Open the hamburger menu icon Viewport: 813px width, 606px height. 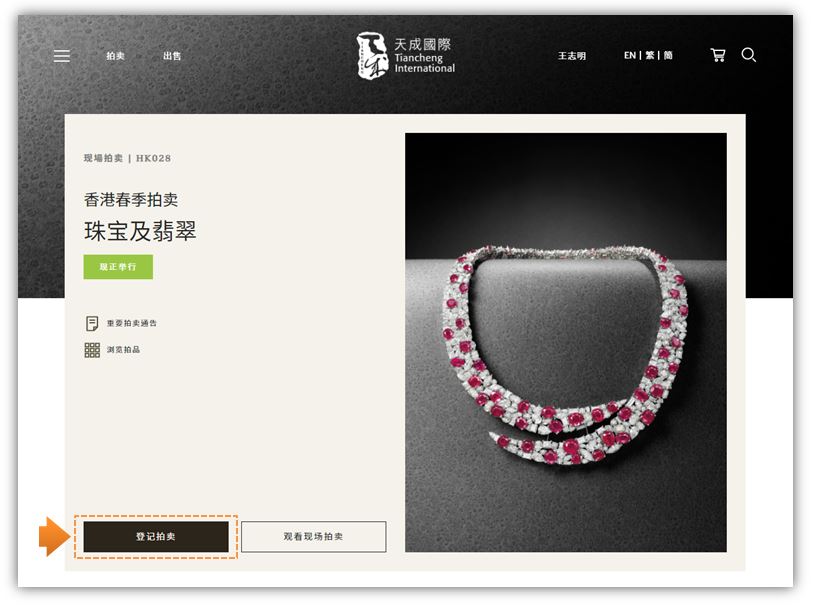point(62,55)
